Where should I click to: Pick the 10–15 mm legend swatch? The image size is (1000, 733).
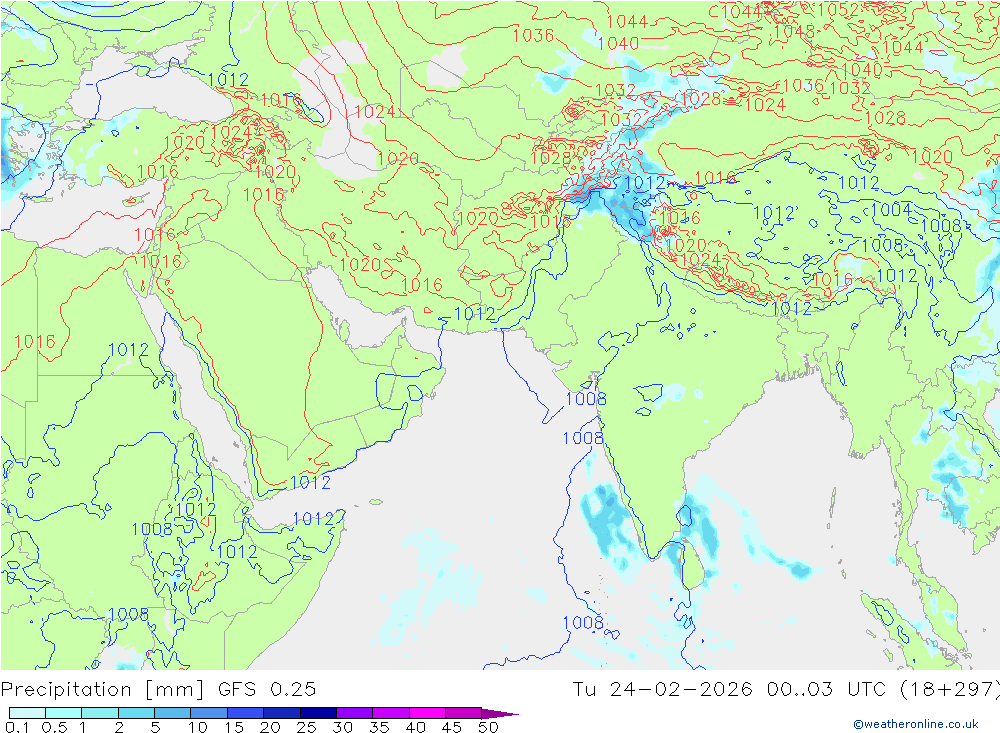pos(209,713)
